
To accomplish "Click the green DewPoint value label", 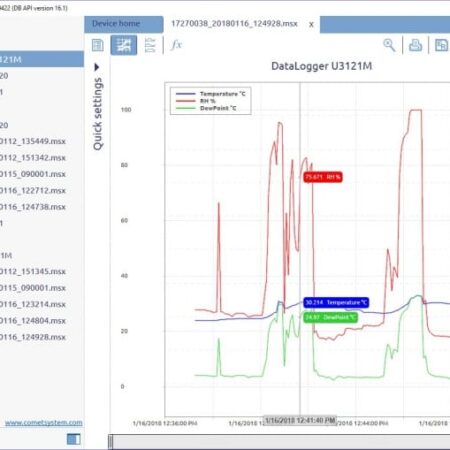I will (x=330, y=317).
